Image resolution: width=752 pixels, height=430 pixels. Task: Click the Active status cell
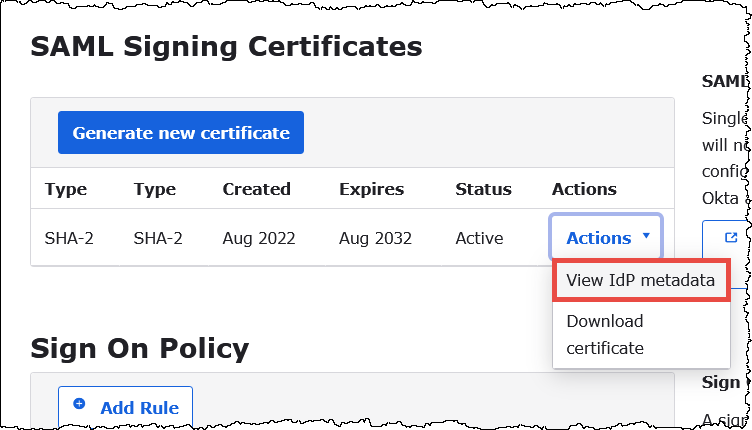coord(480,238)
